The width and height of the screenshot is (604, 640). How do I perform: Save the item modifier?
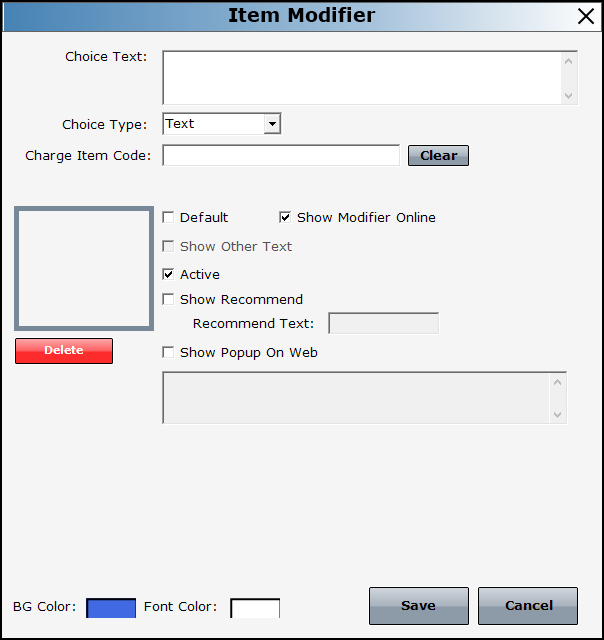418,606
